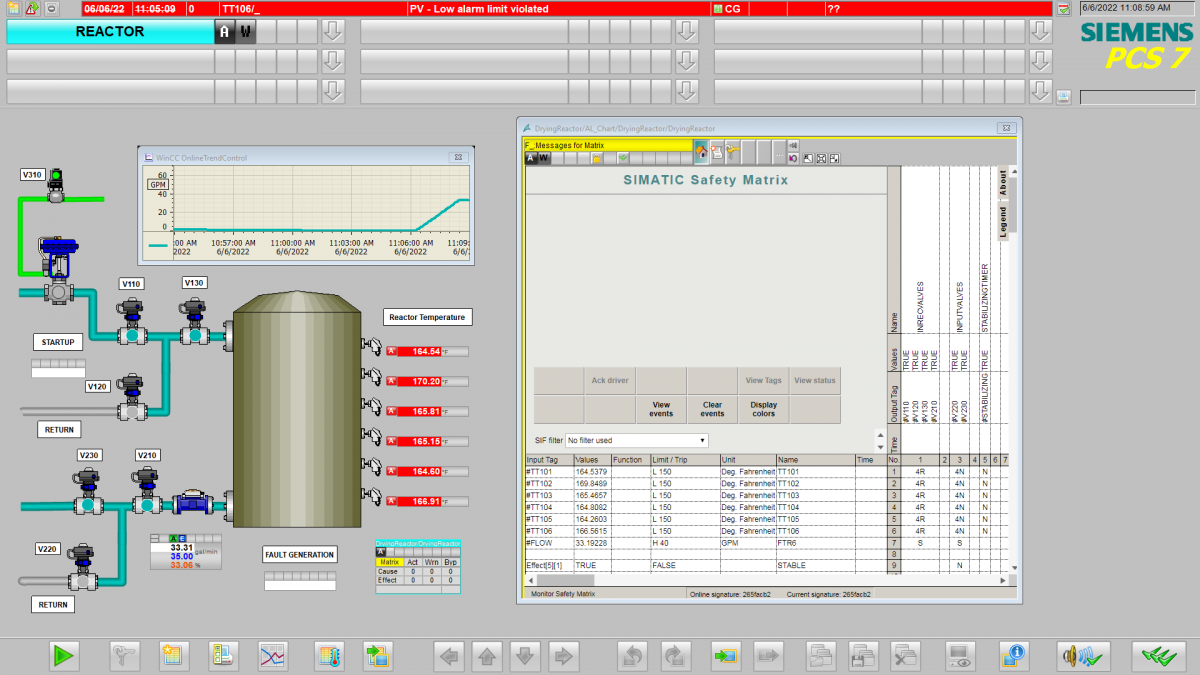This screenshot has height=675, width=1200.
Task: Click the information icon in bottom toolbar
Action: click(x=1015, y=656)
